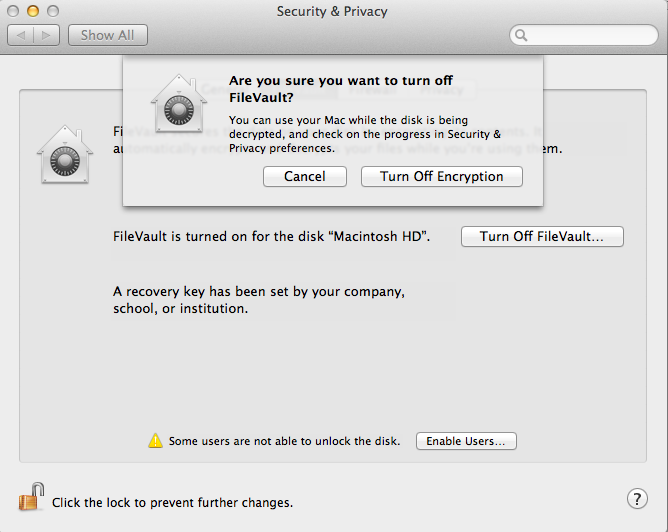Viewport: 668px width, 532px height.
Task: Zoom the window with the green button
Action: [51, 11]
